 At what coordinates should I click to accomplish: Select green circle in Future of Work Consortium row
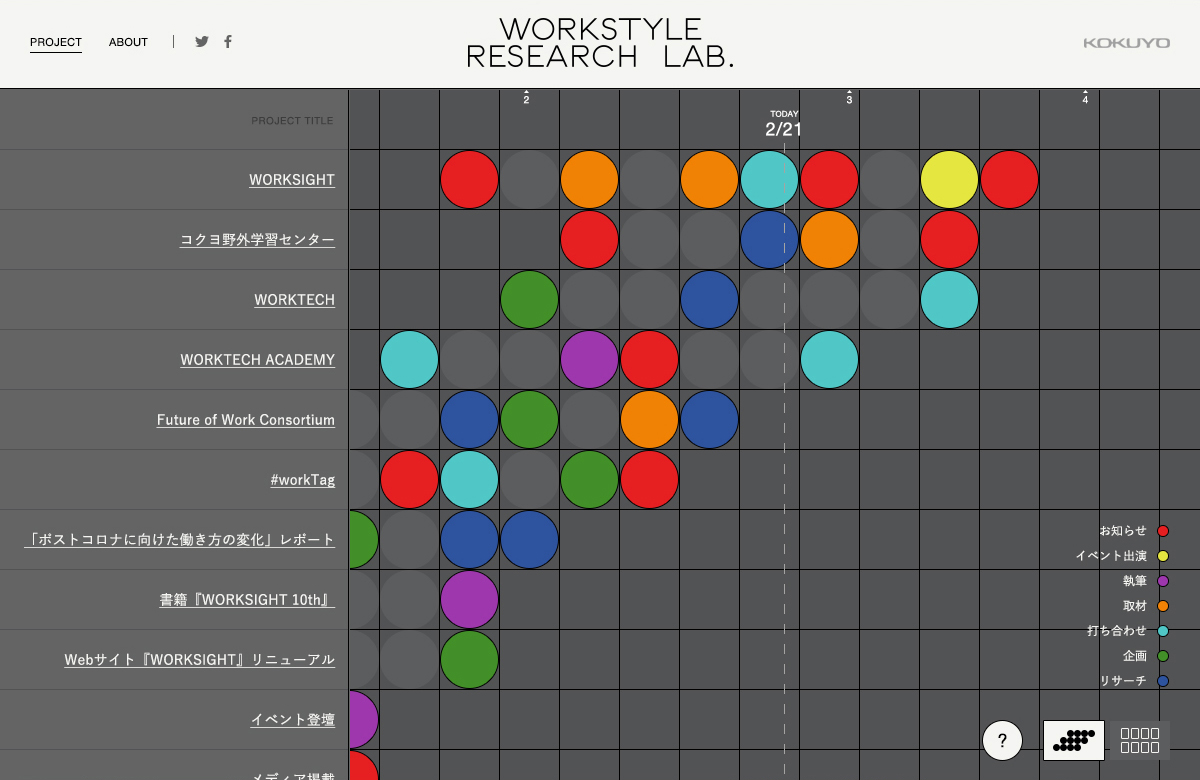[x=529, y=420]
